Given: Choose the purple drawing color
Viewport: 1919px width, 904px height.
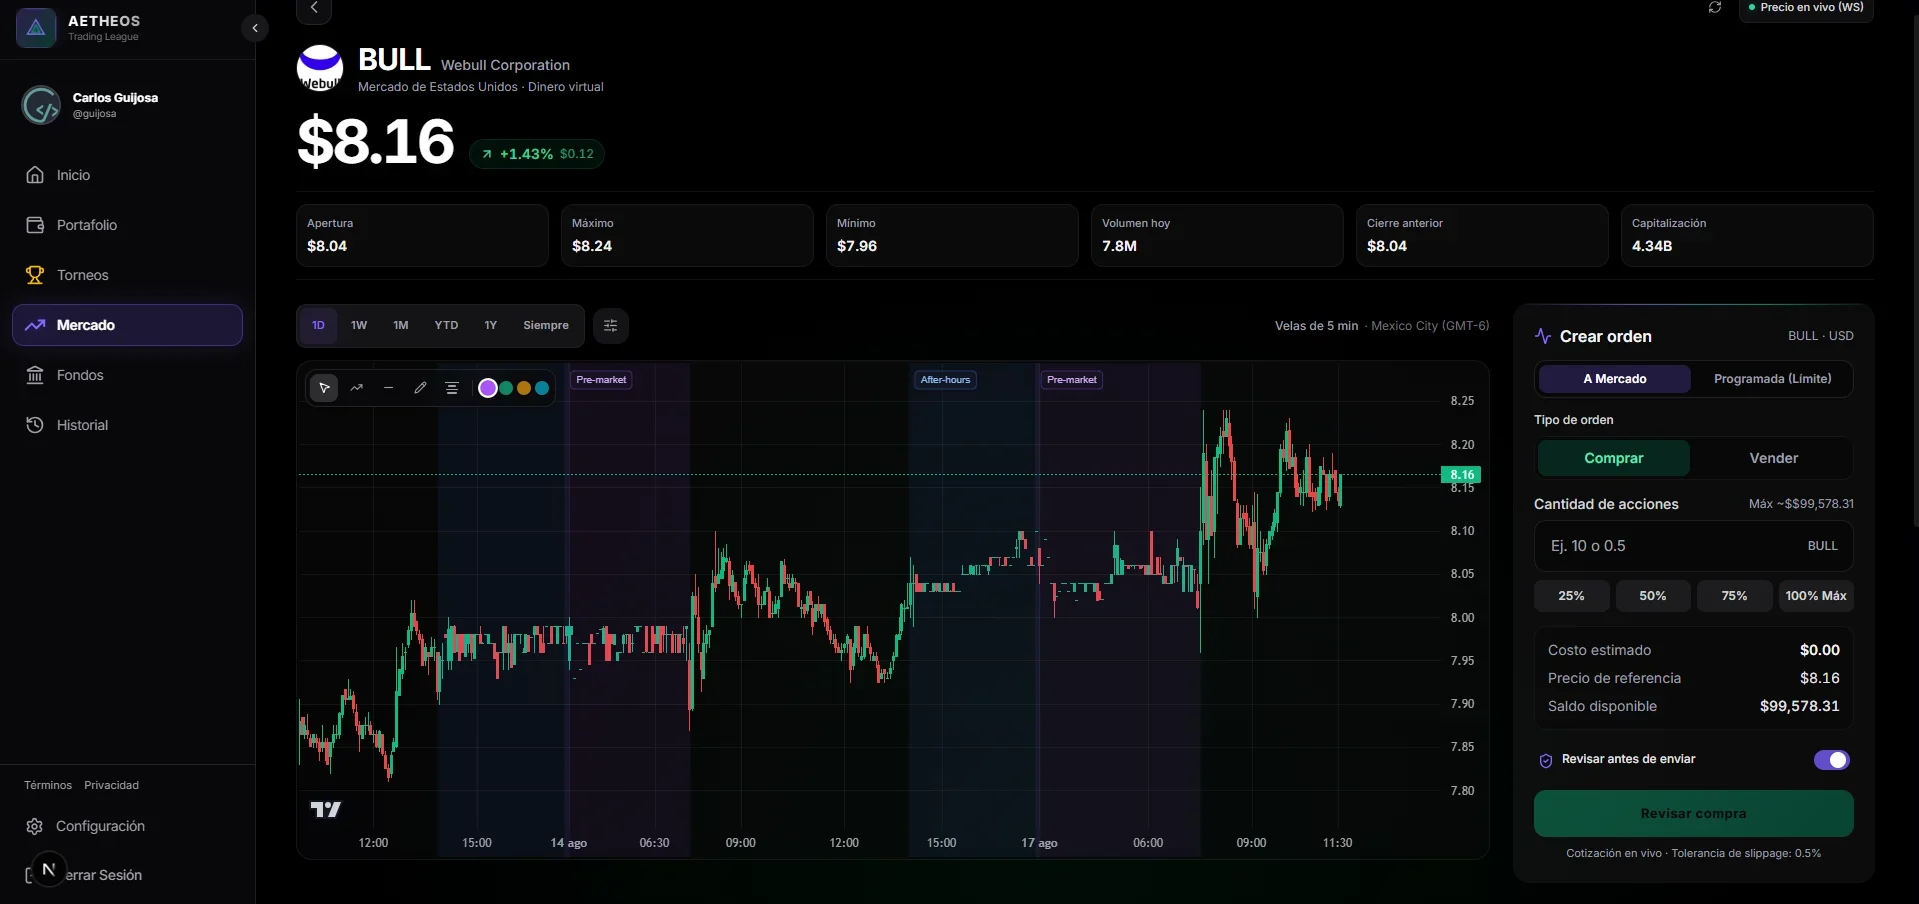Looking at the screenshot, I should [488, 388].
